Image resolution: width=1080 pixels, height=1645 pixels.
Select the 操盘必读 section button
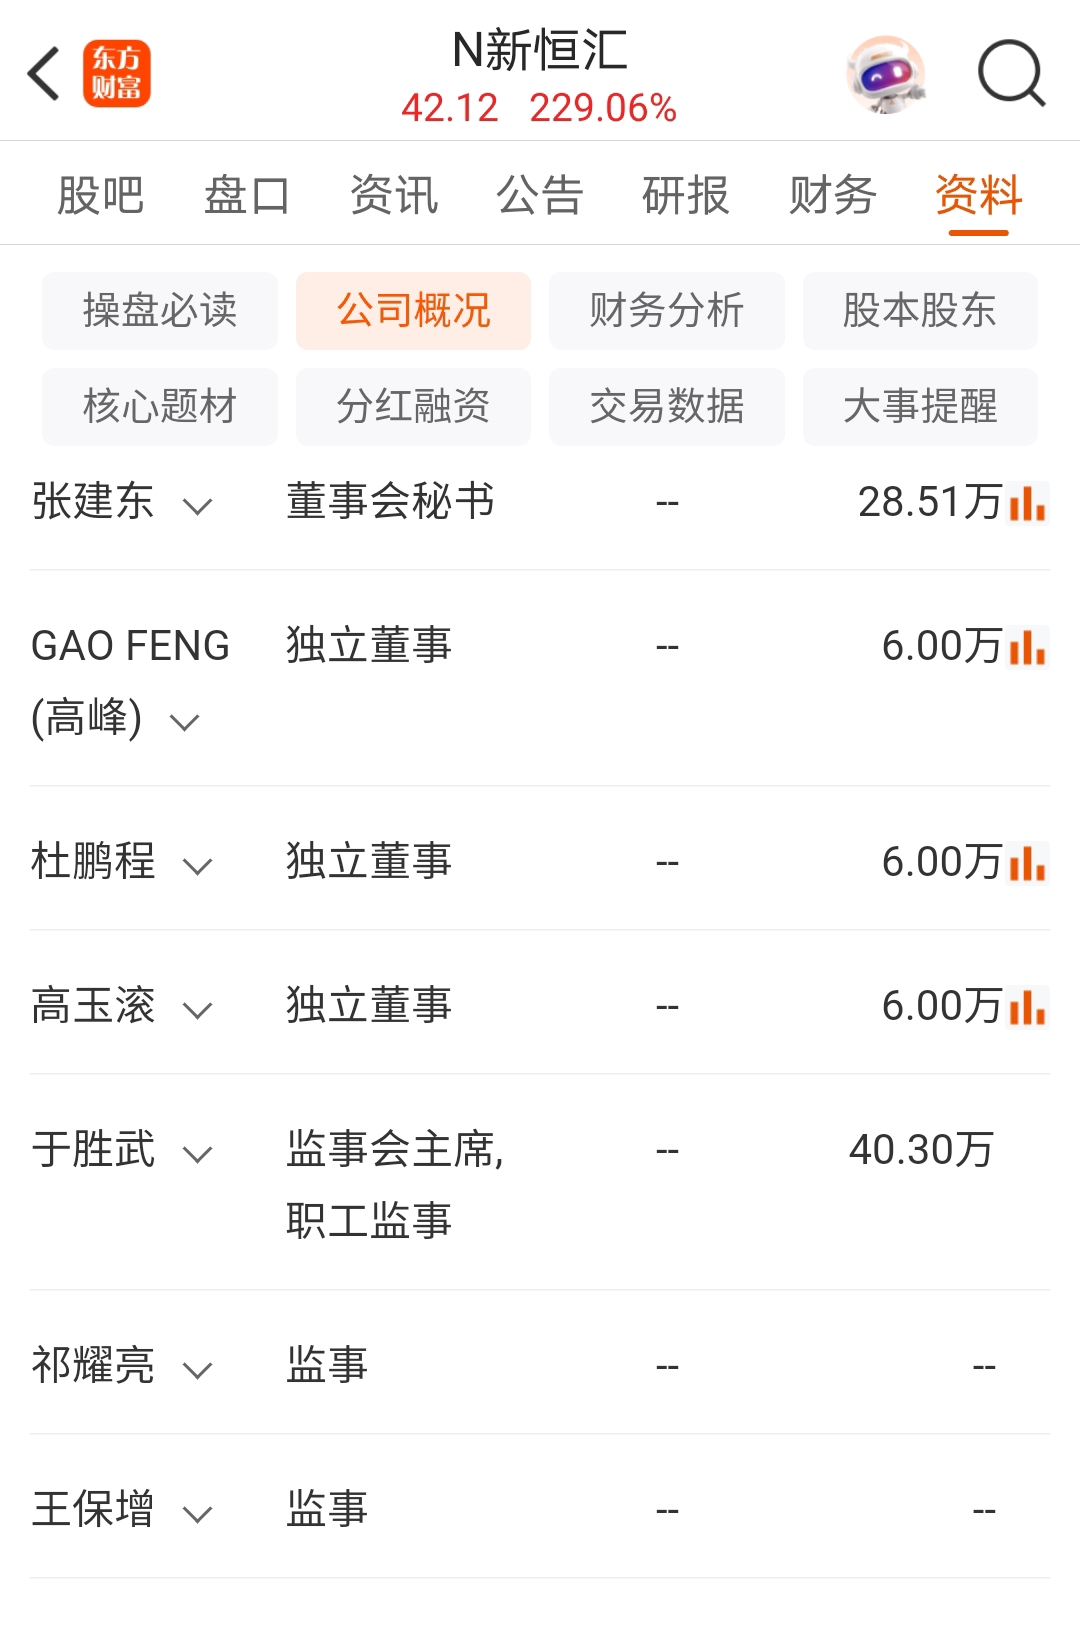click(160, 311)
